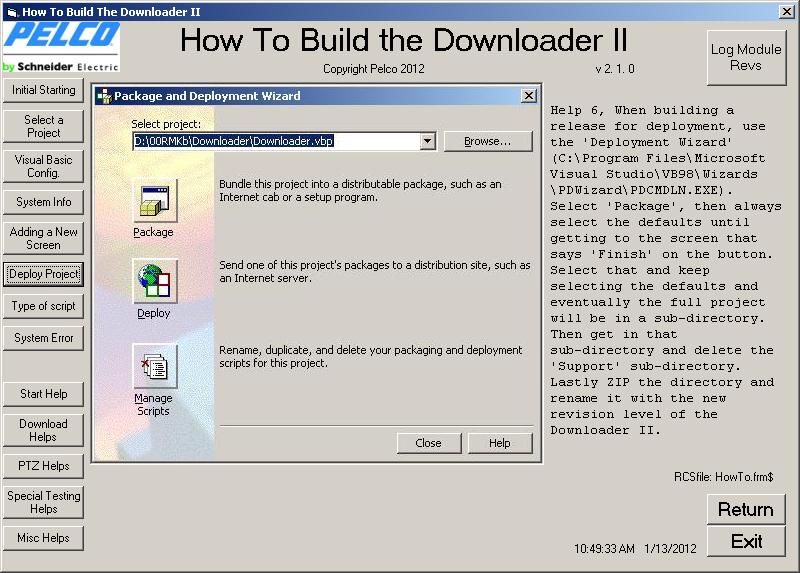
Task: Click the Log Module Revs button
Action: 746,57
